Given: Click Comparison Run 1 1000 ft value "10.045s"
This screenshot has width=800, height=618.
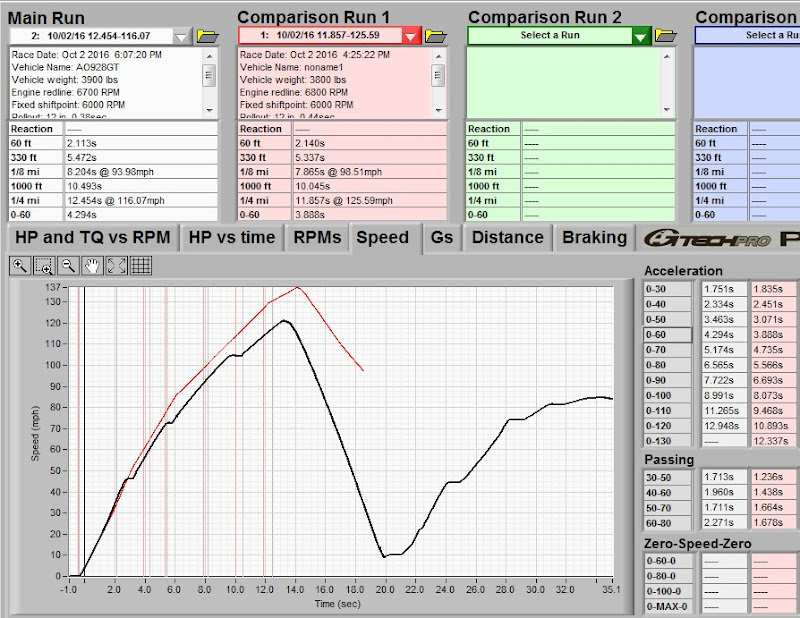Looking at the screenshot, I should (313, 186).
